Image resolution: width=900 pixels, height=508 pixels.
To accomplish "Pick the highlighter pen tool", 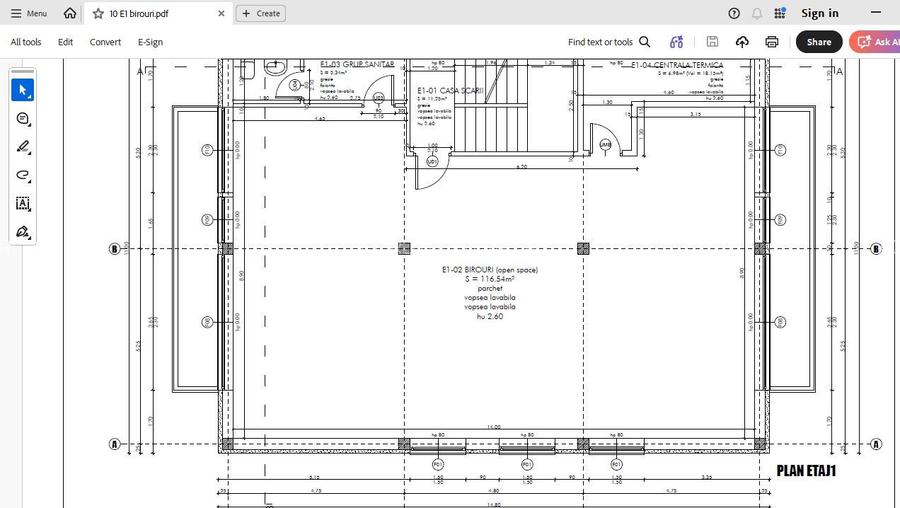I will click(x=22, y=147).
